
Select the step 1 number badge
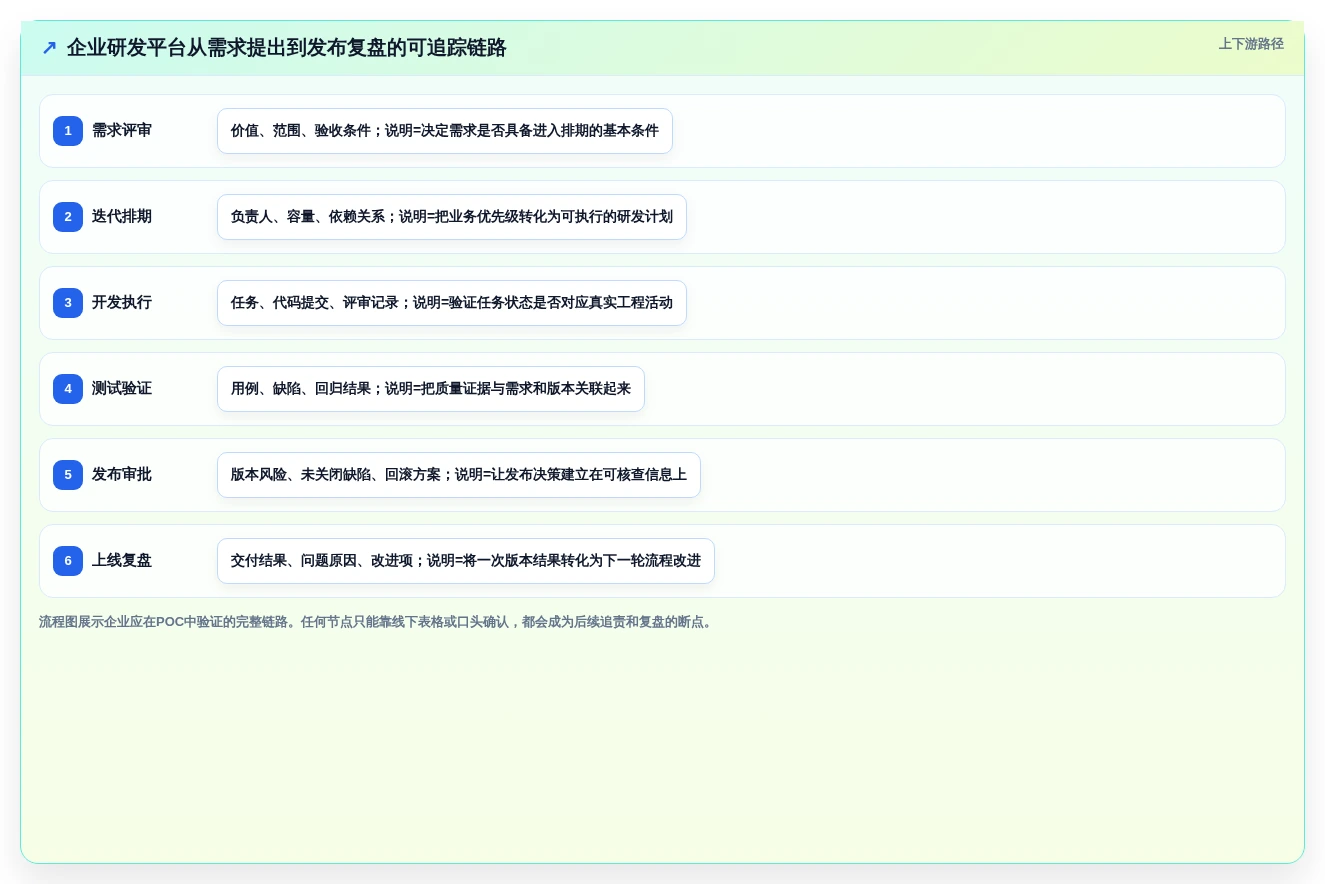68,131
